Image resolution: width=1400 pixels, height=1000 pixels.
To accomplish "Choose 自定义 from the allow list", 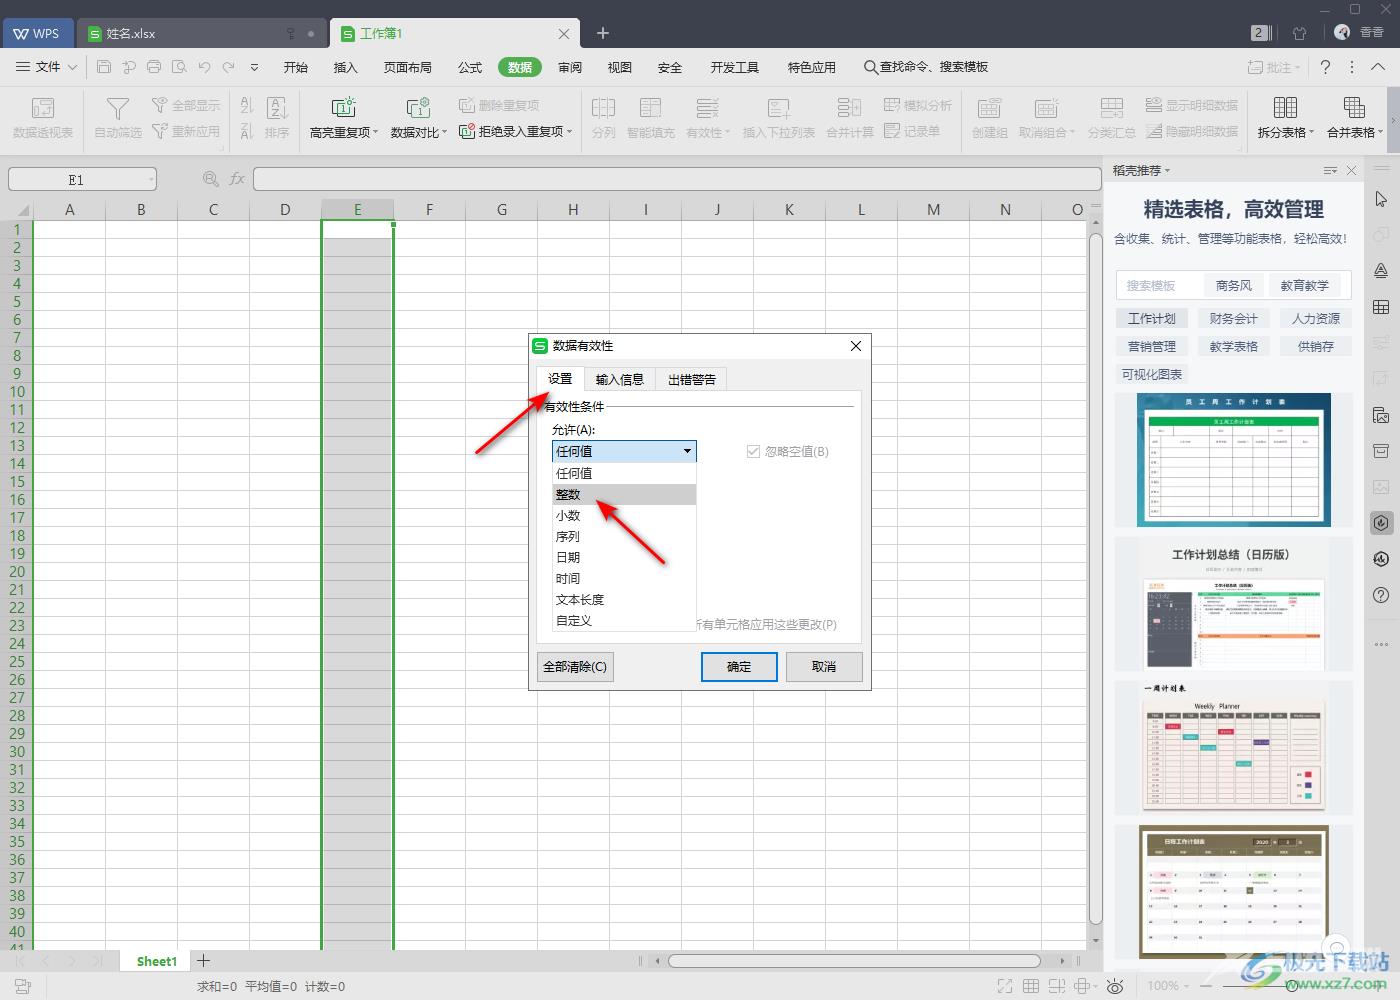I will coord(624,620).
